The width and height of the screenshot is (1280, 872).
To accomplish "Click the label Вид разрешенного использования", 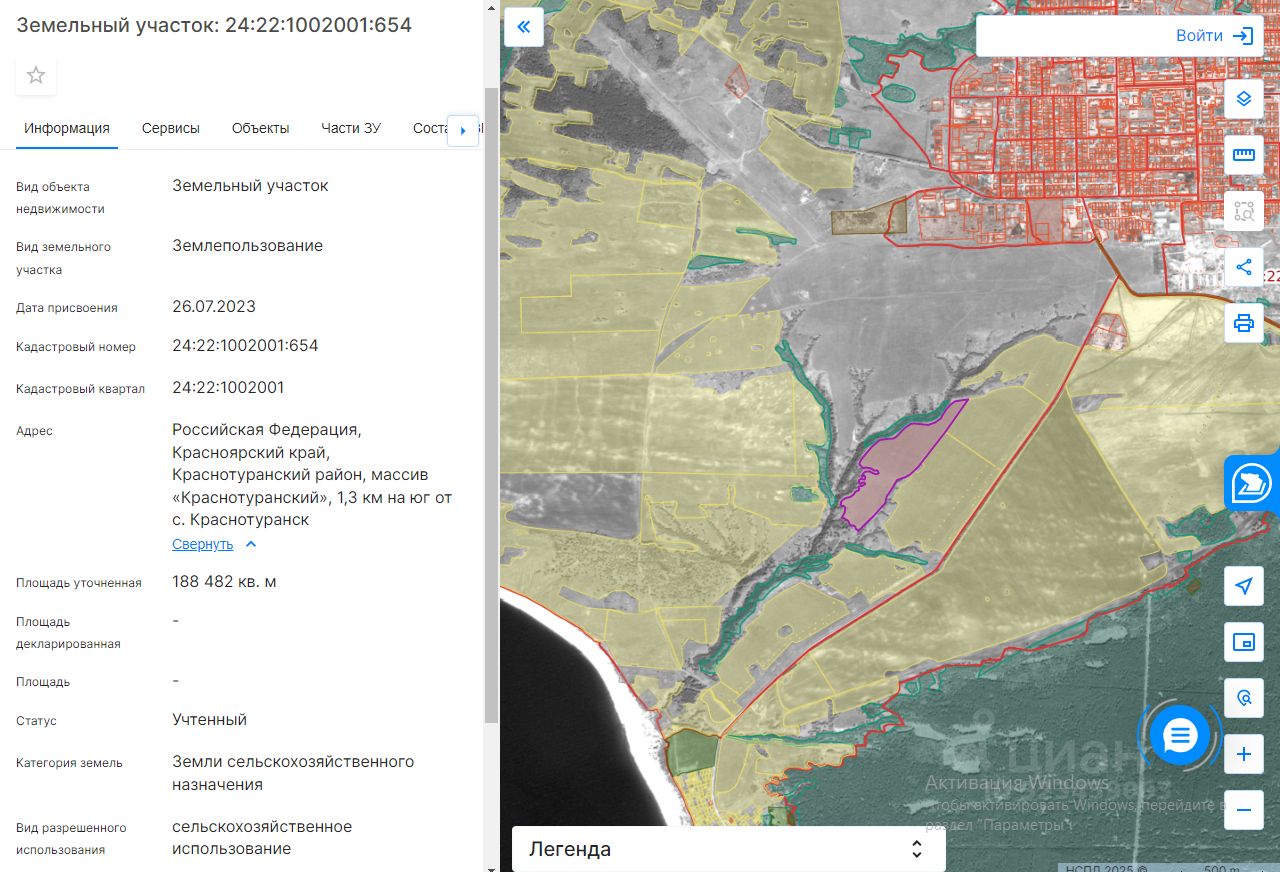I will pyautogui.click(x=71, y=839).
